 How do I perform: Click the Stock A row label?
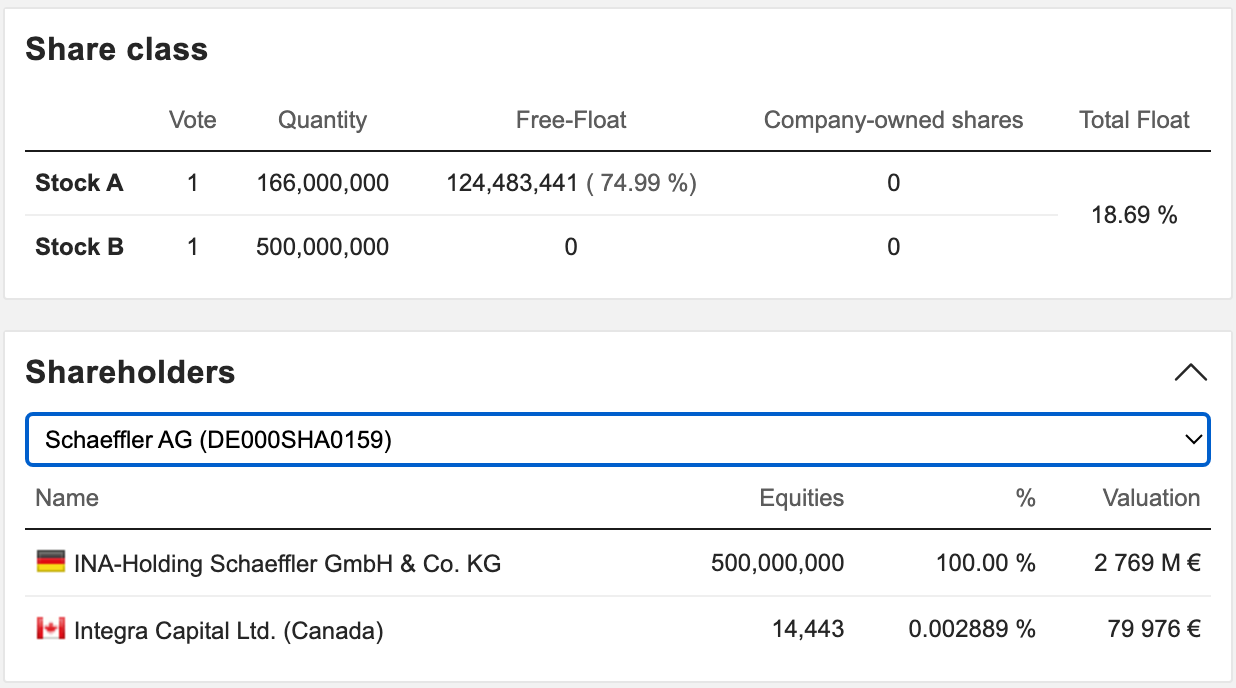tap(79, 183)
